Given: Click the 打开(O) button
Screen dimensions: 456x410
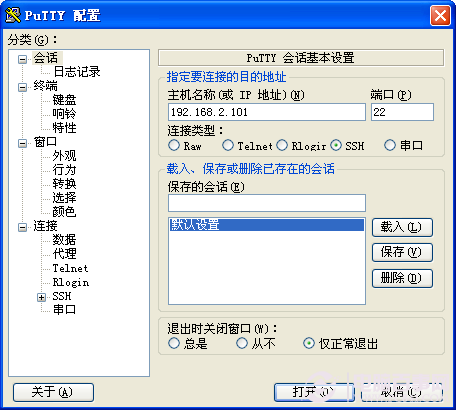Looking at the screenshot, I should pos(314,392).
